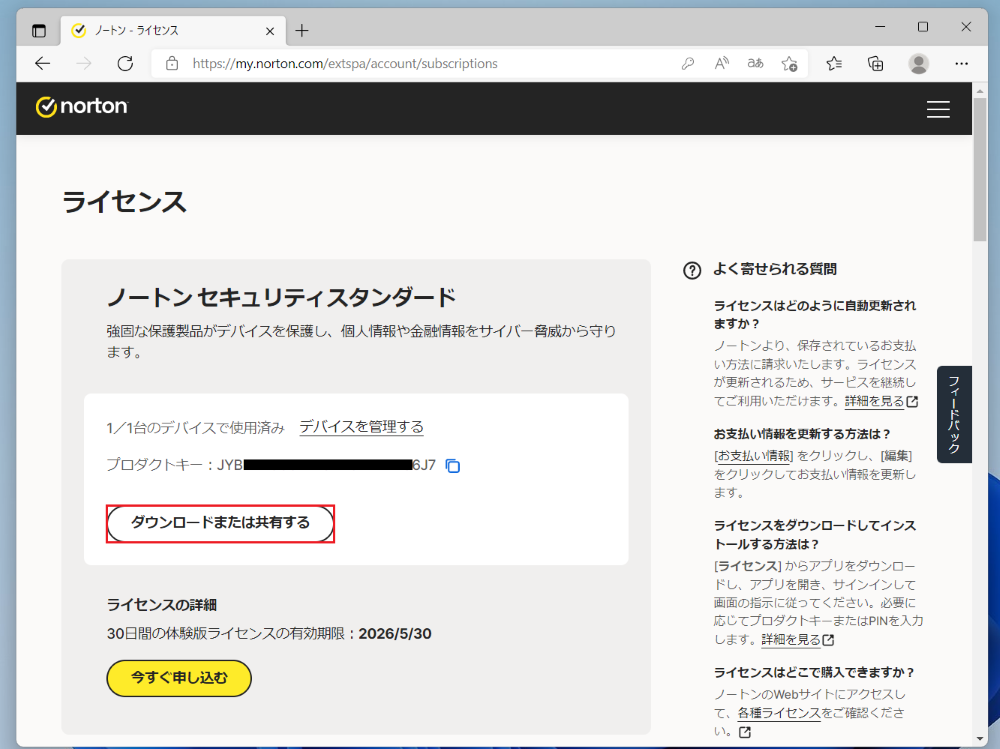Open the tab actions menu icon

pos(39,31)
